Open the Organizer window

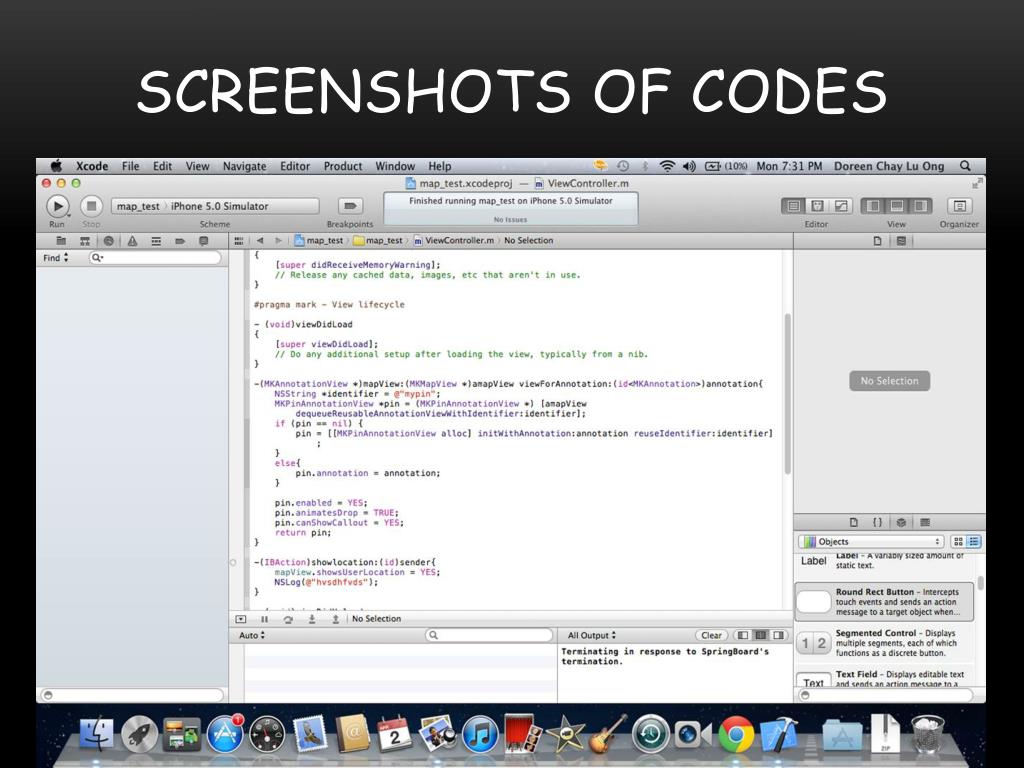coord(959,206)
